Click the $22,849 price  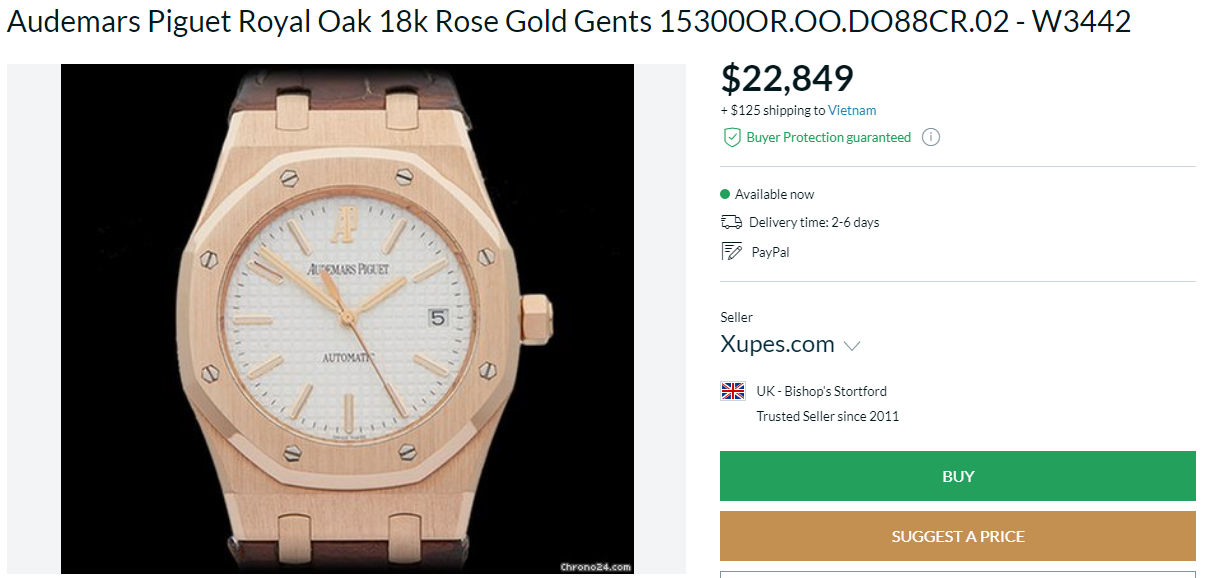tap(787, 78)
